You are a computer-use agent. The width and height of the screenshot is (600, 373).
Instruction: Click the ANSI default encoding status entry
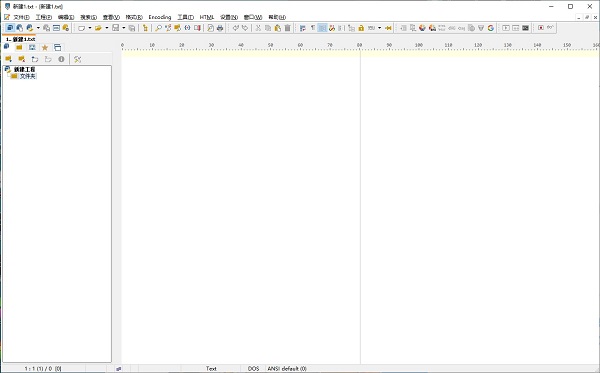point(287,368)
